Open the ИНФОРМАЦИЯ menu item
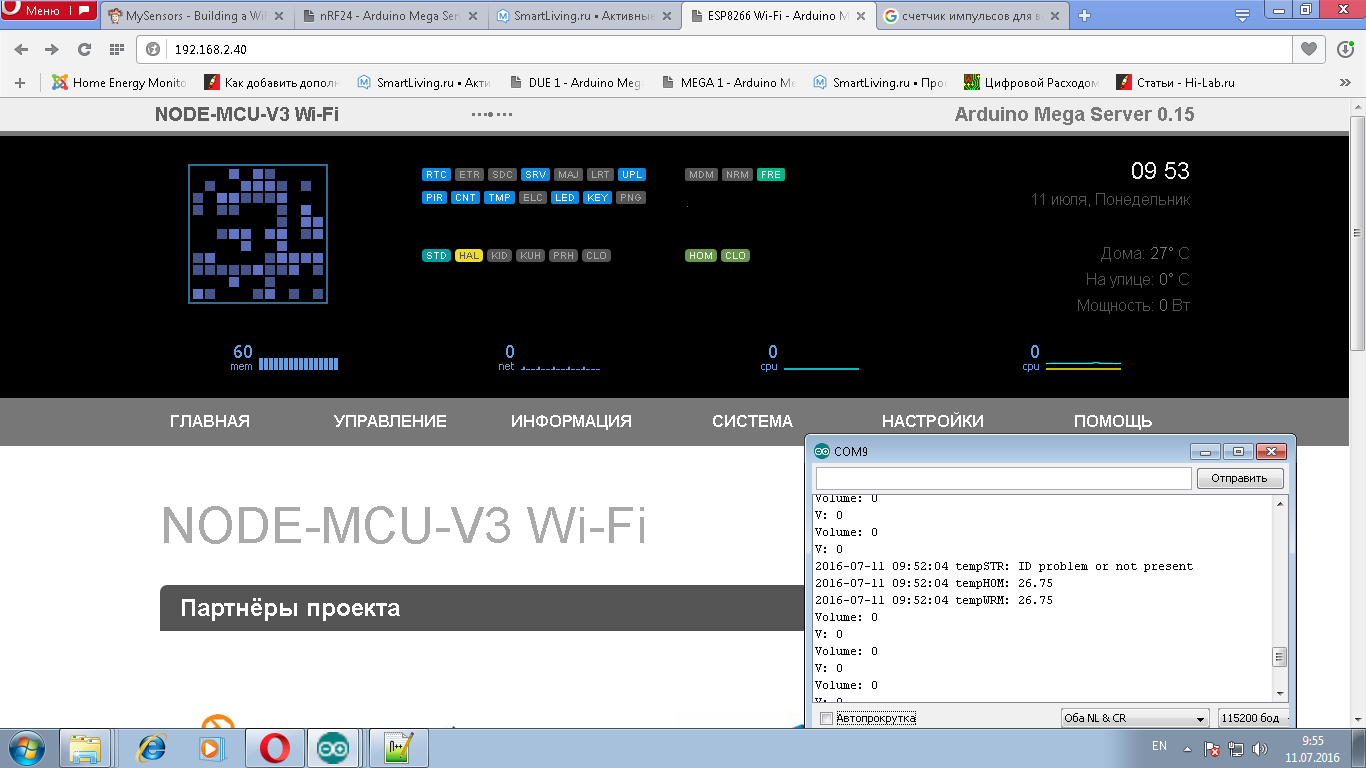1366x768 pixels. coord(571,422)
